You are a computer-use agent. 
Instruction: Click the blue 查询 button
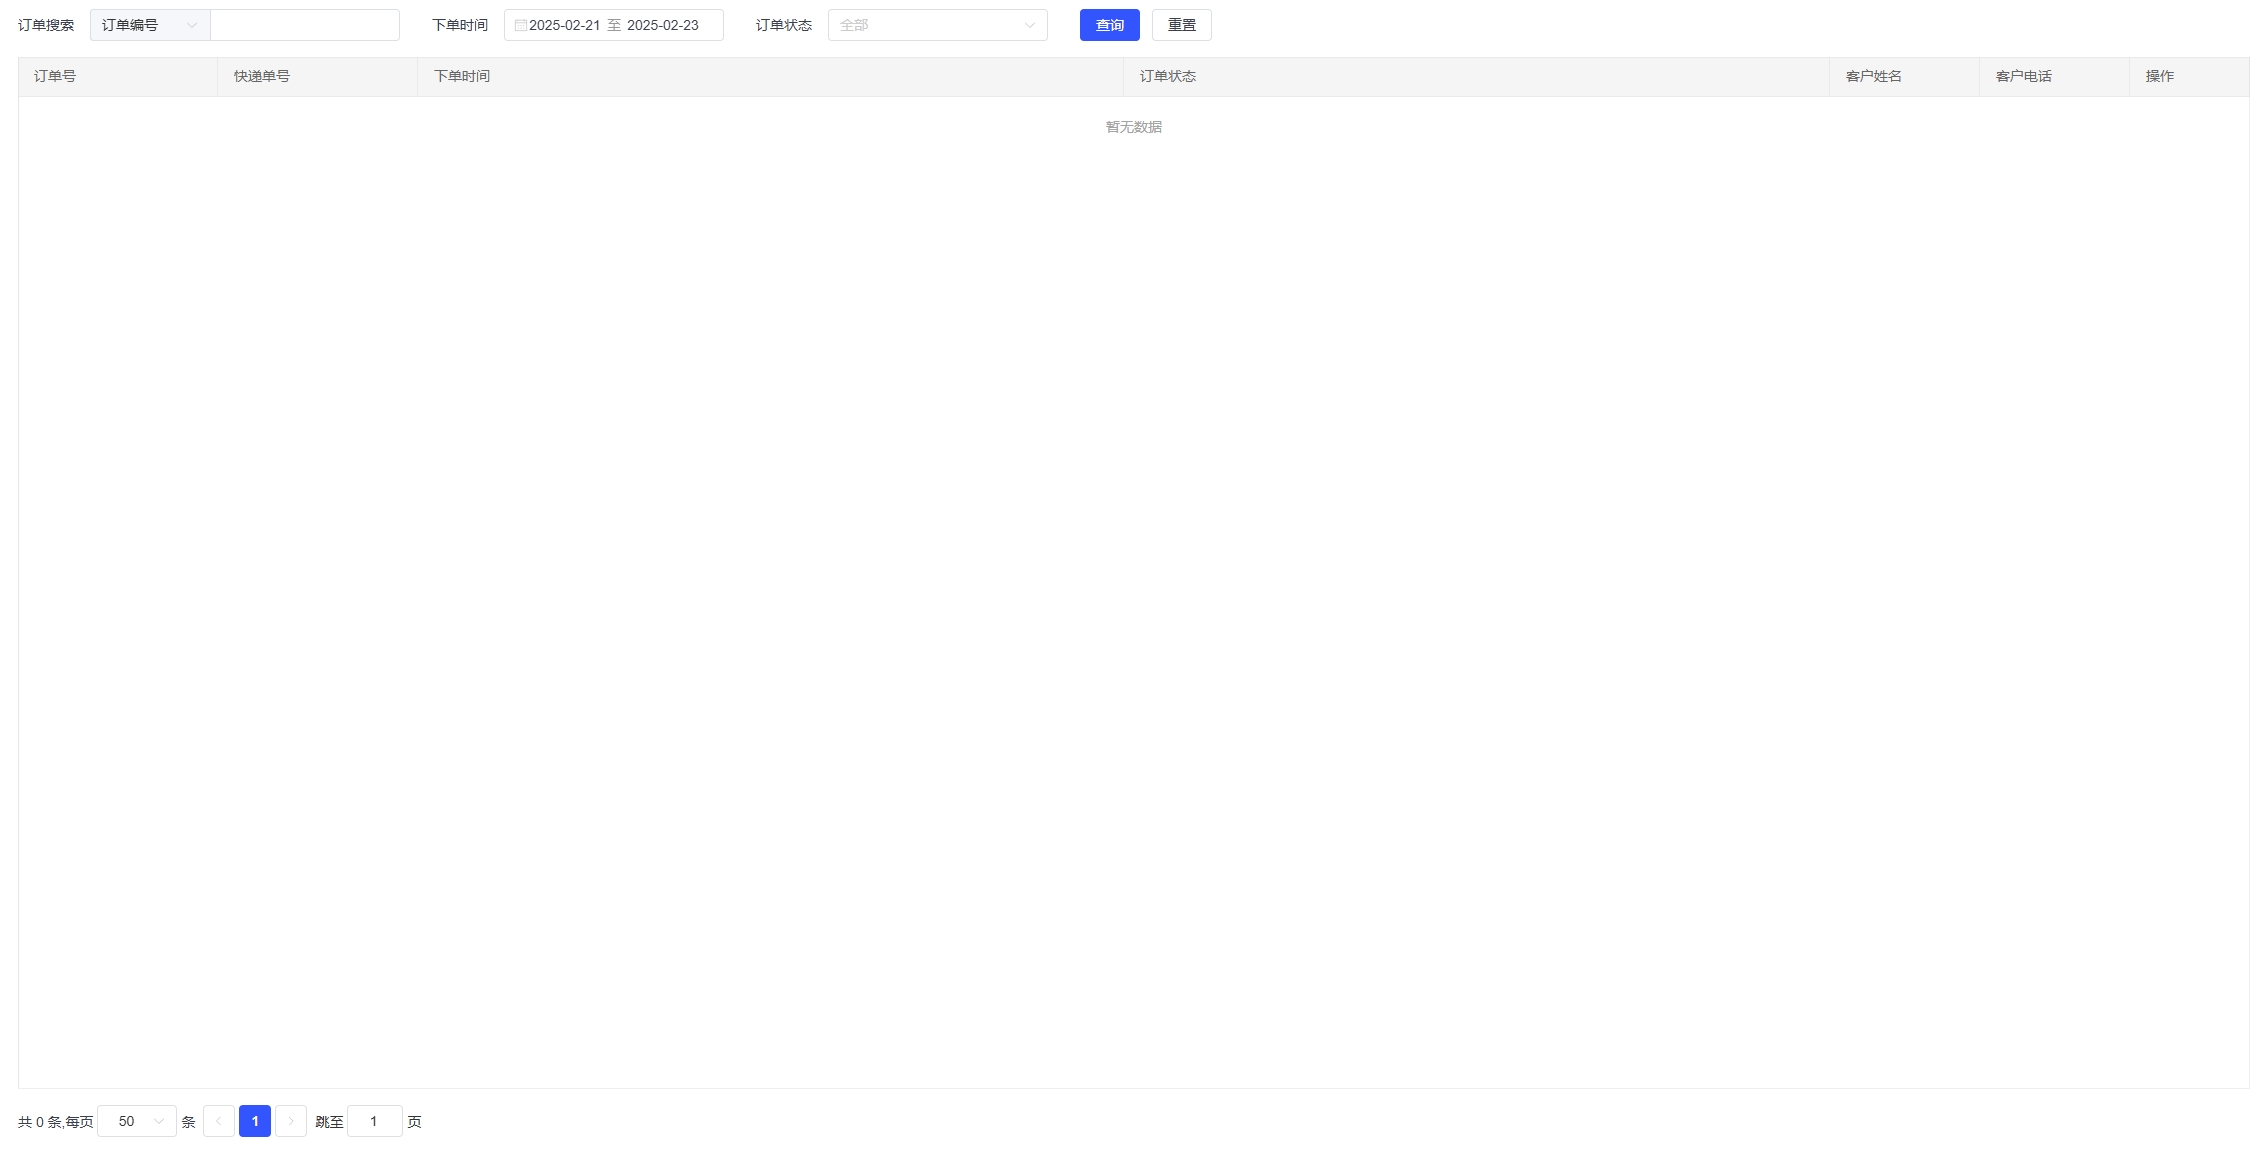[1109, 25]
